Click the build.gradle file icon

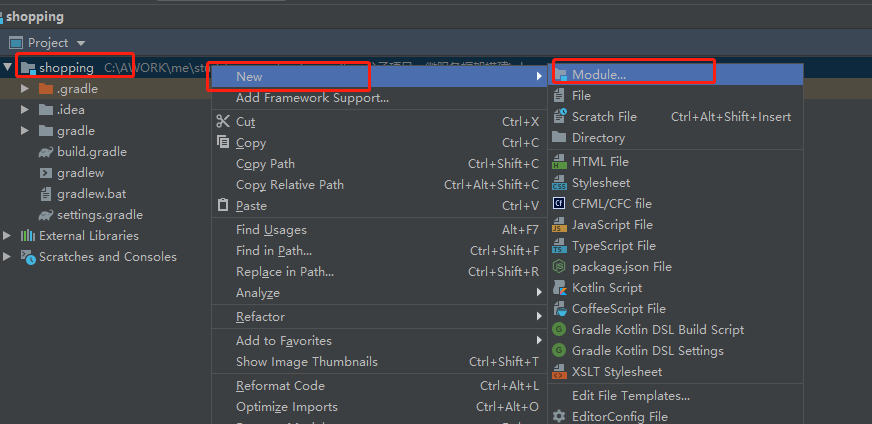click(x=46, y=152)
